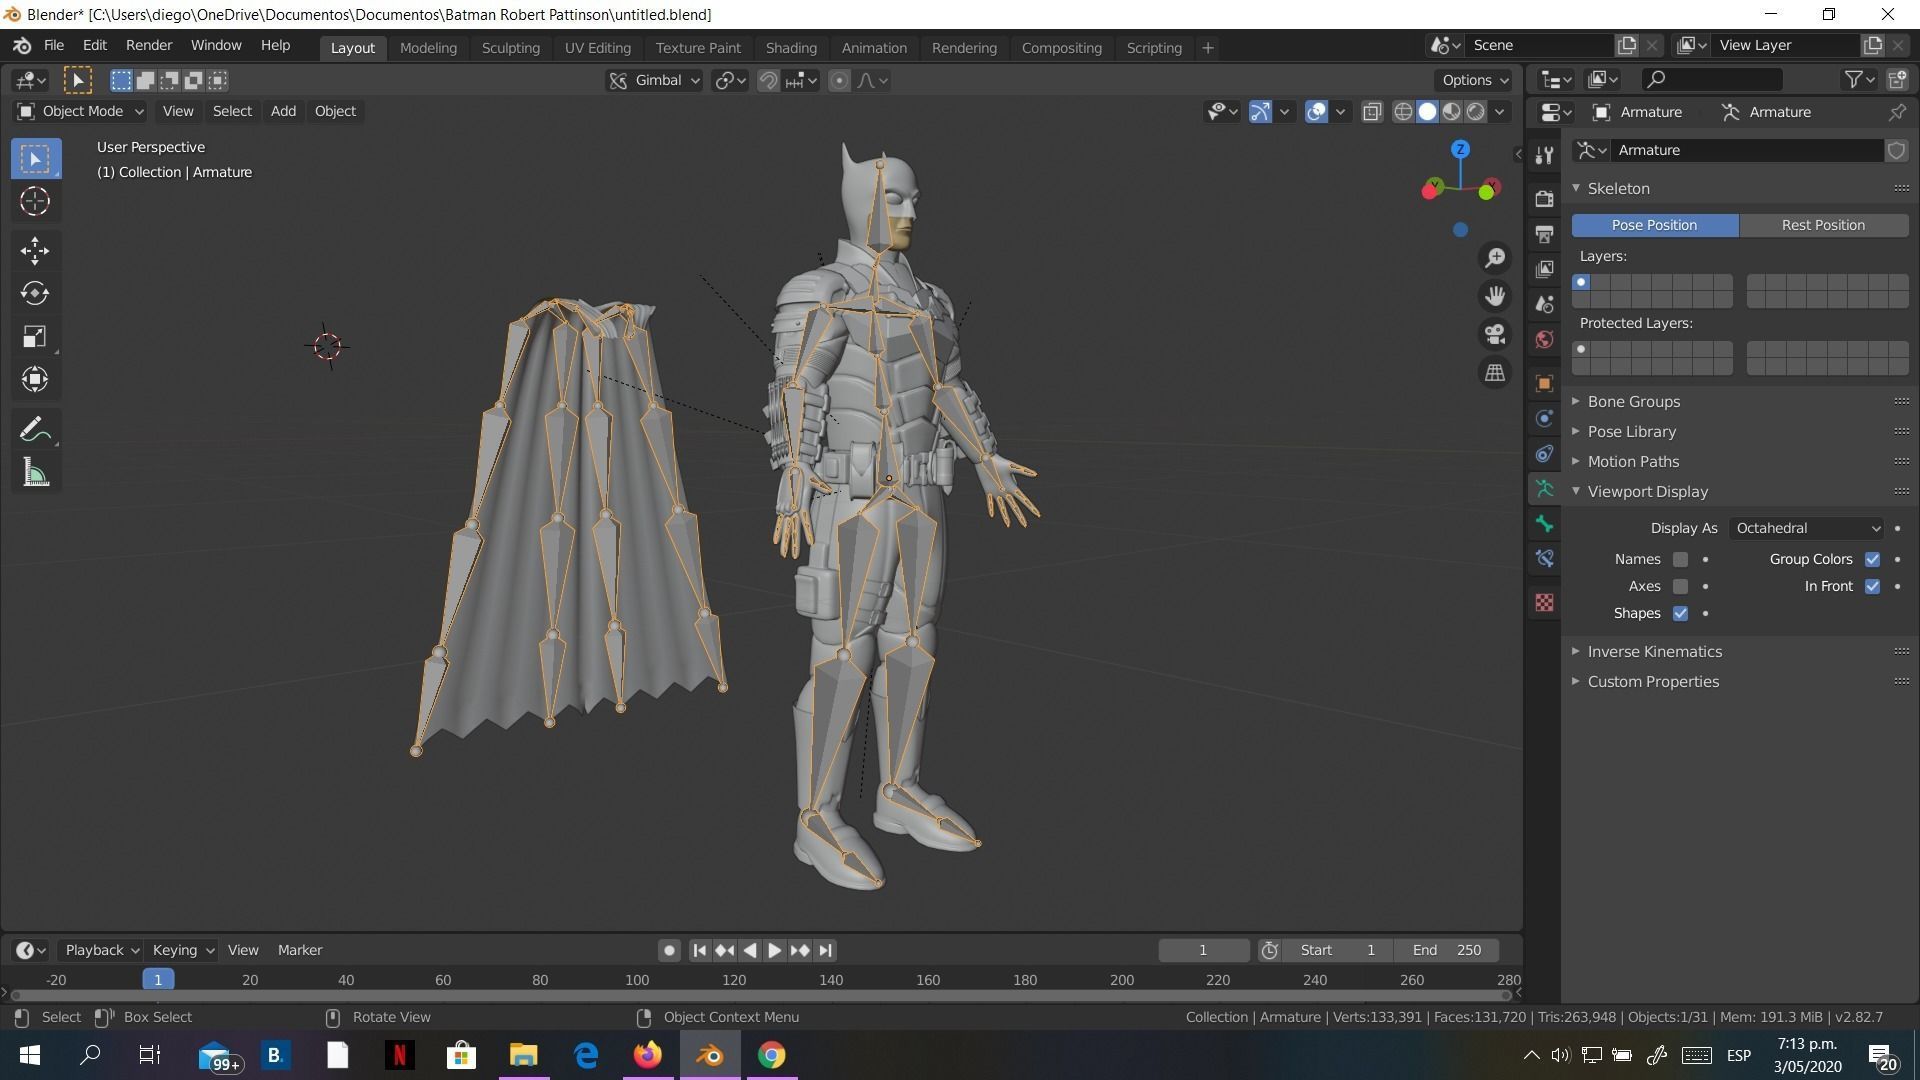Switch to material preview shading
This screenshot has width=1920, height=1080.
[1452, 112]
